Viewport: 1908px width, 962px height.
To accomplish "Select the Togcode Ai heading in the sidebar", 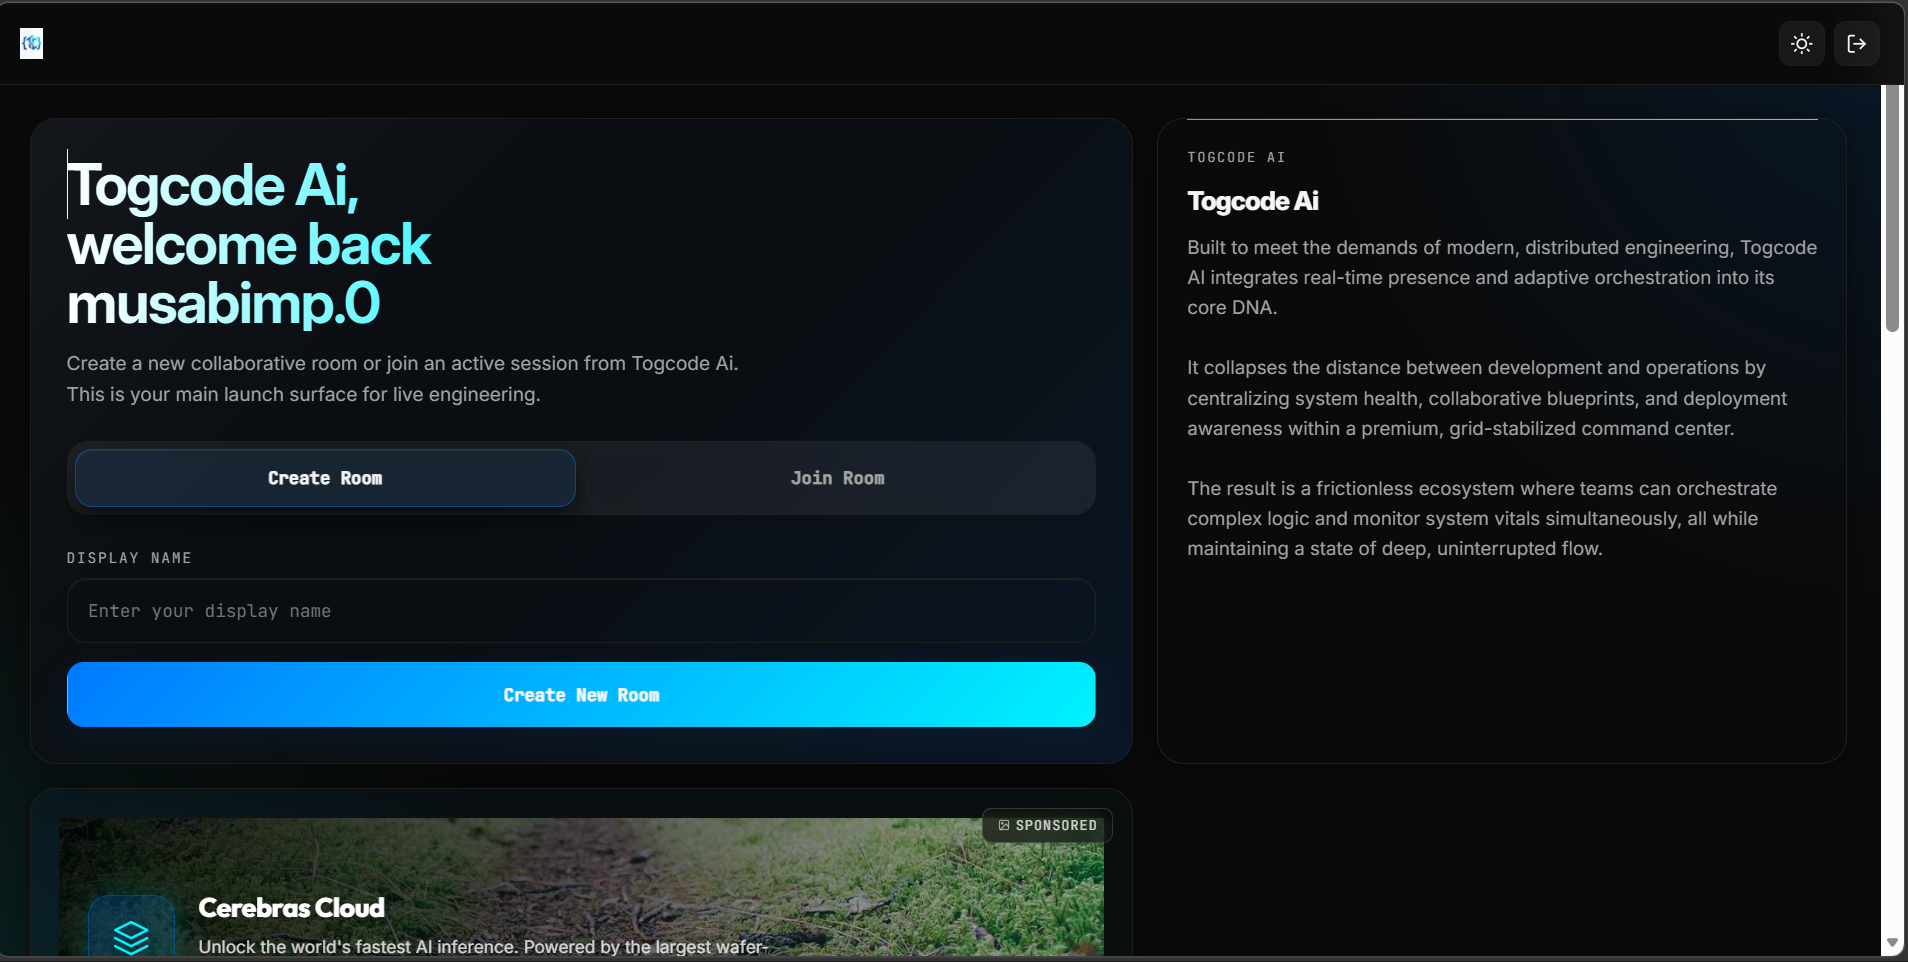I will tap(1252, 200).
